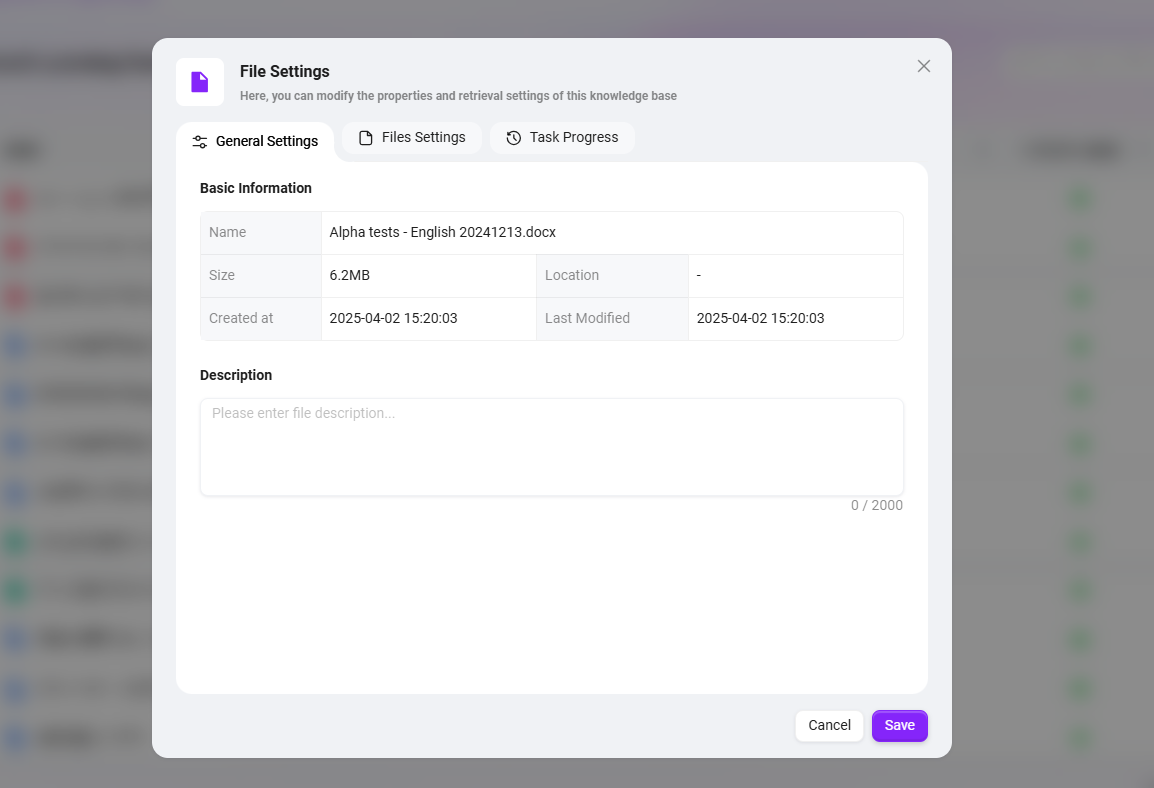
Task: Click the Location label cell
Action: (x=572, y=275)
